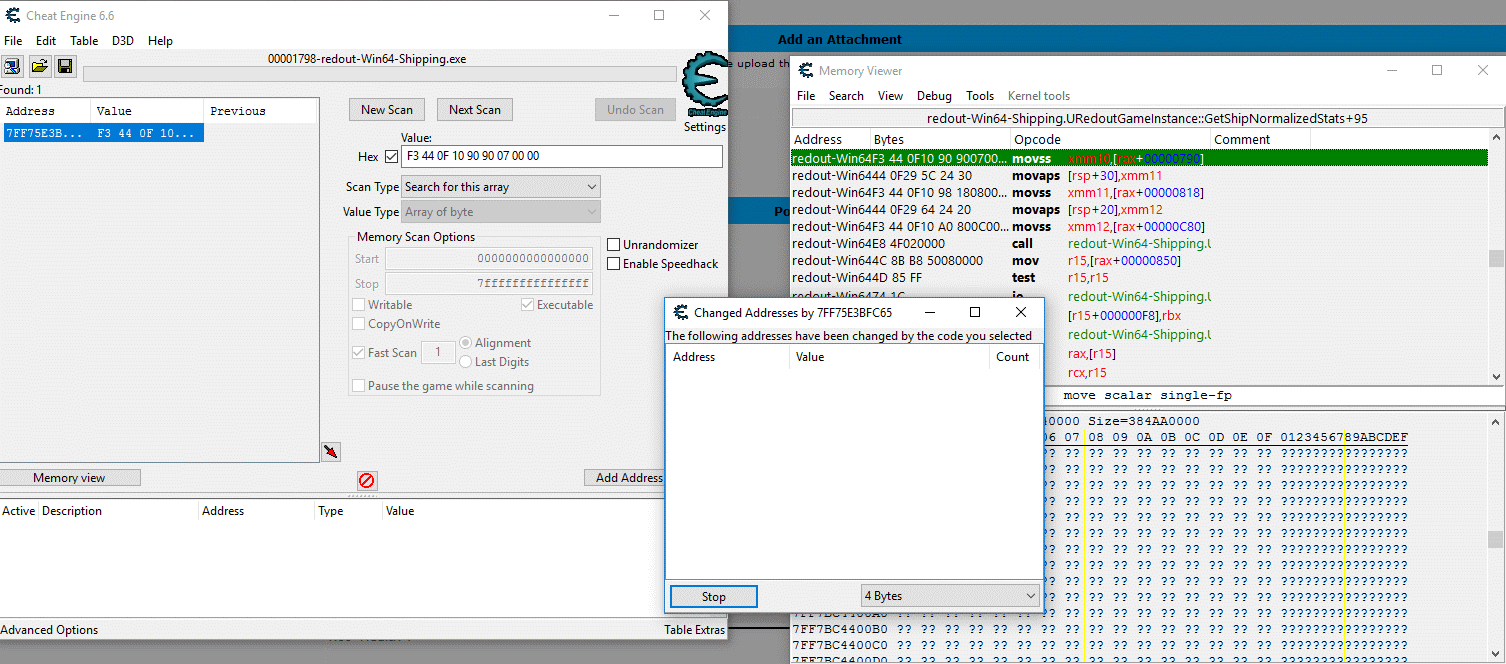Viewport: 1506px width, 664px height.
Task: Enable the Unrandomizer checkbox
Action: click(614, 245)
